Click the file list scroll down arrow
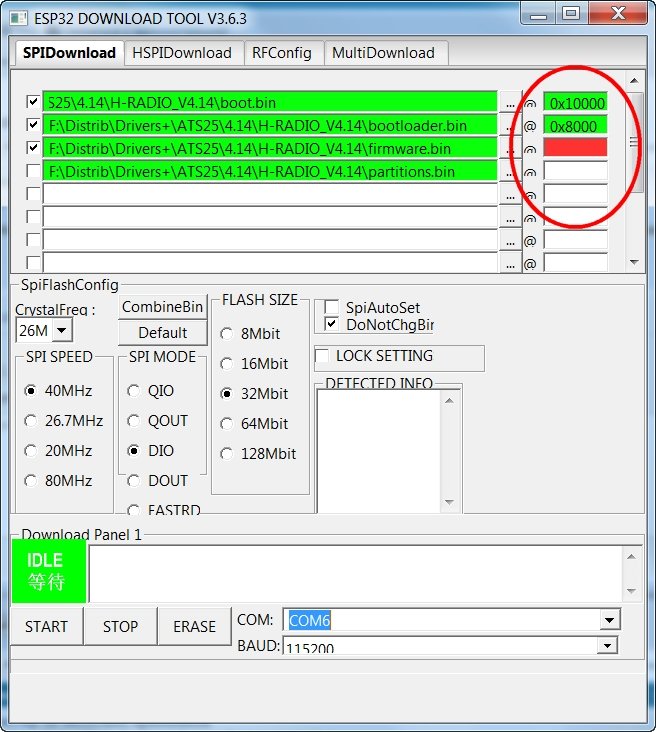 634,262
